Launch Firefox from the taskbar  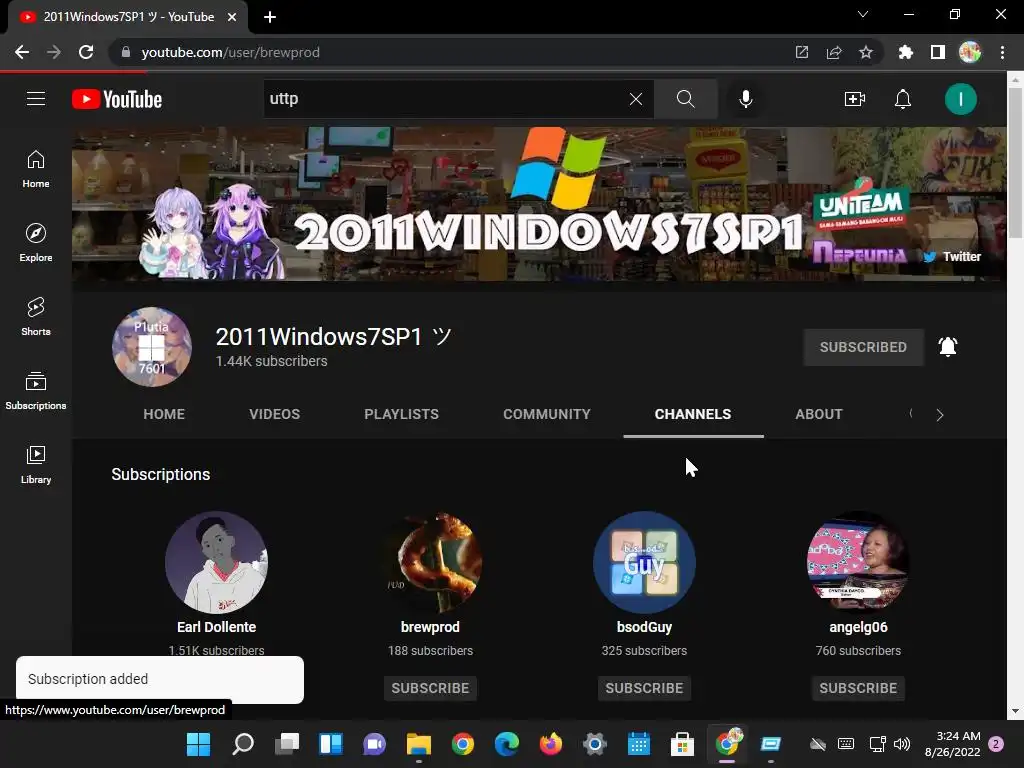pyautogui.click(x=551, y=744)
